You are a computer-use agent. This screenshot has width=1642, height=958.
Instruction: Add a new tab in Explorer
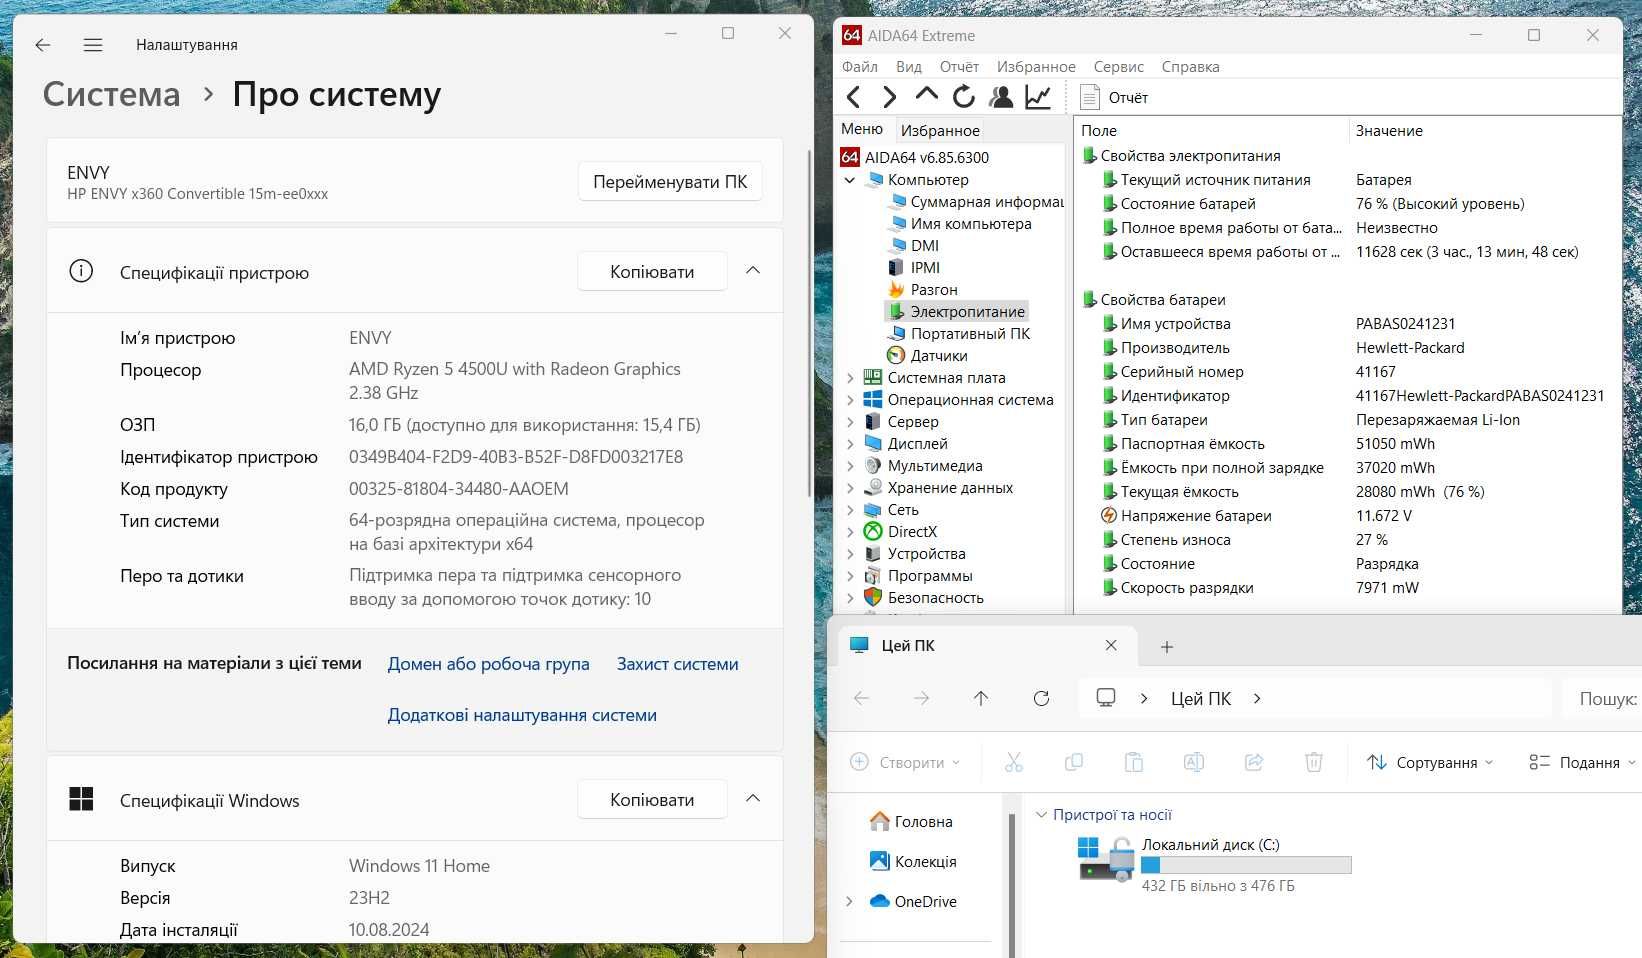click(x=1166, y=647)
